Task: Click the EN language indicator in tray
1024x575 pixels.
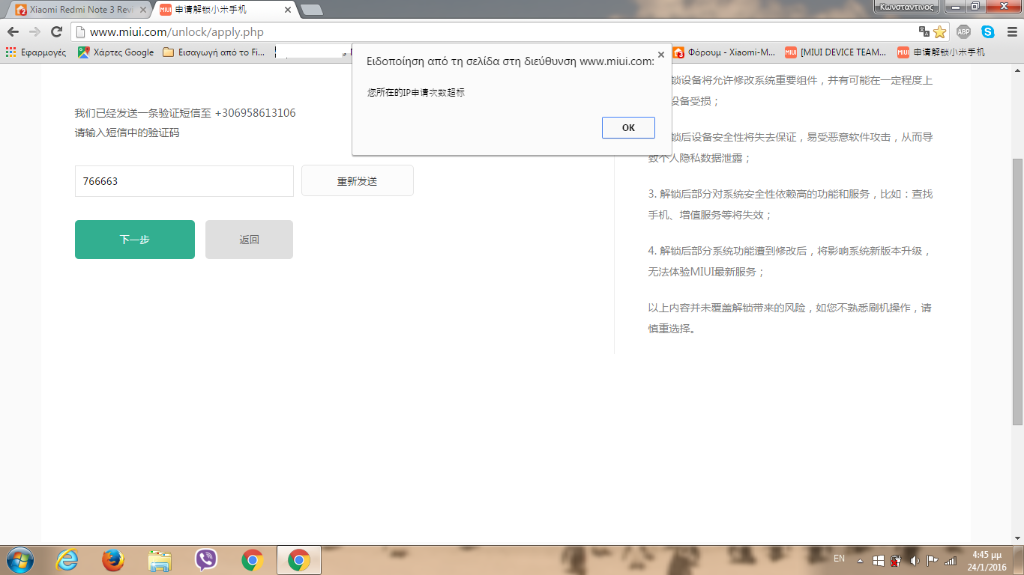Action: click(x=839, y=559)
